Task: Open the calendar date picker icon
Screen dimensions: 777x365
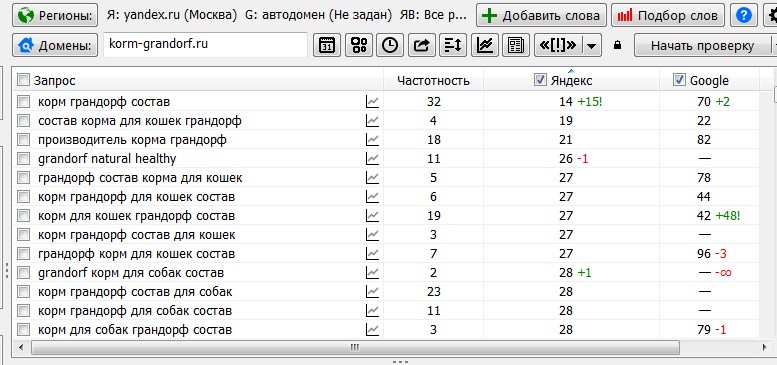Action: click(327, 46)
